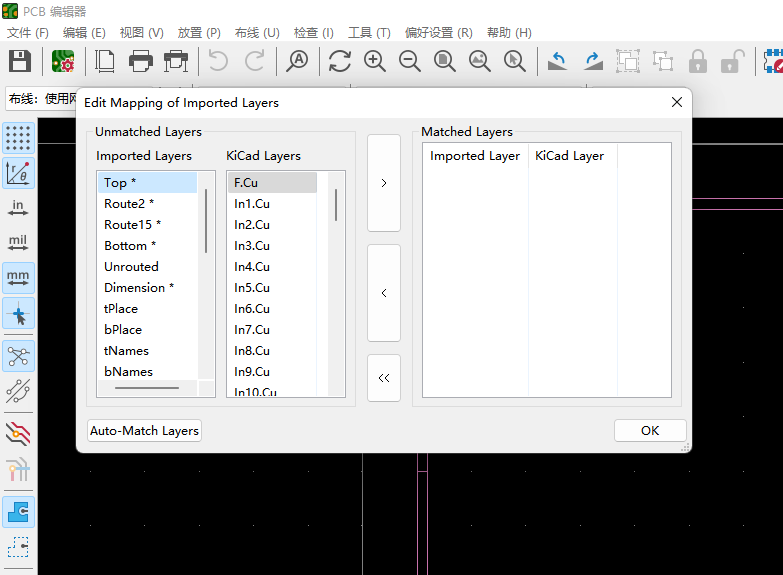Select KiCad layer In1.Cu
This screenshot has width=783, height=575.
click(x=272, y=204)
